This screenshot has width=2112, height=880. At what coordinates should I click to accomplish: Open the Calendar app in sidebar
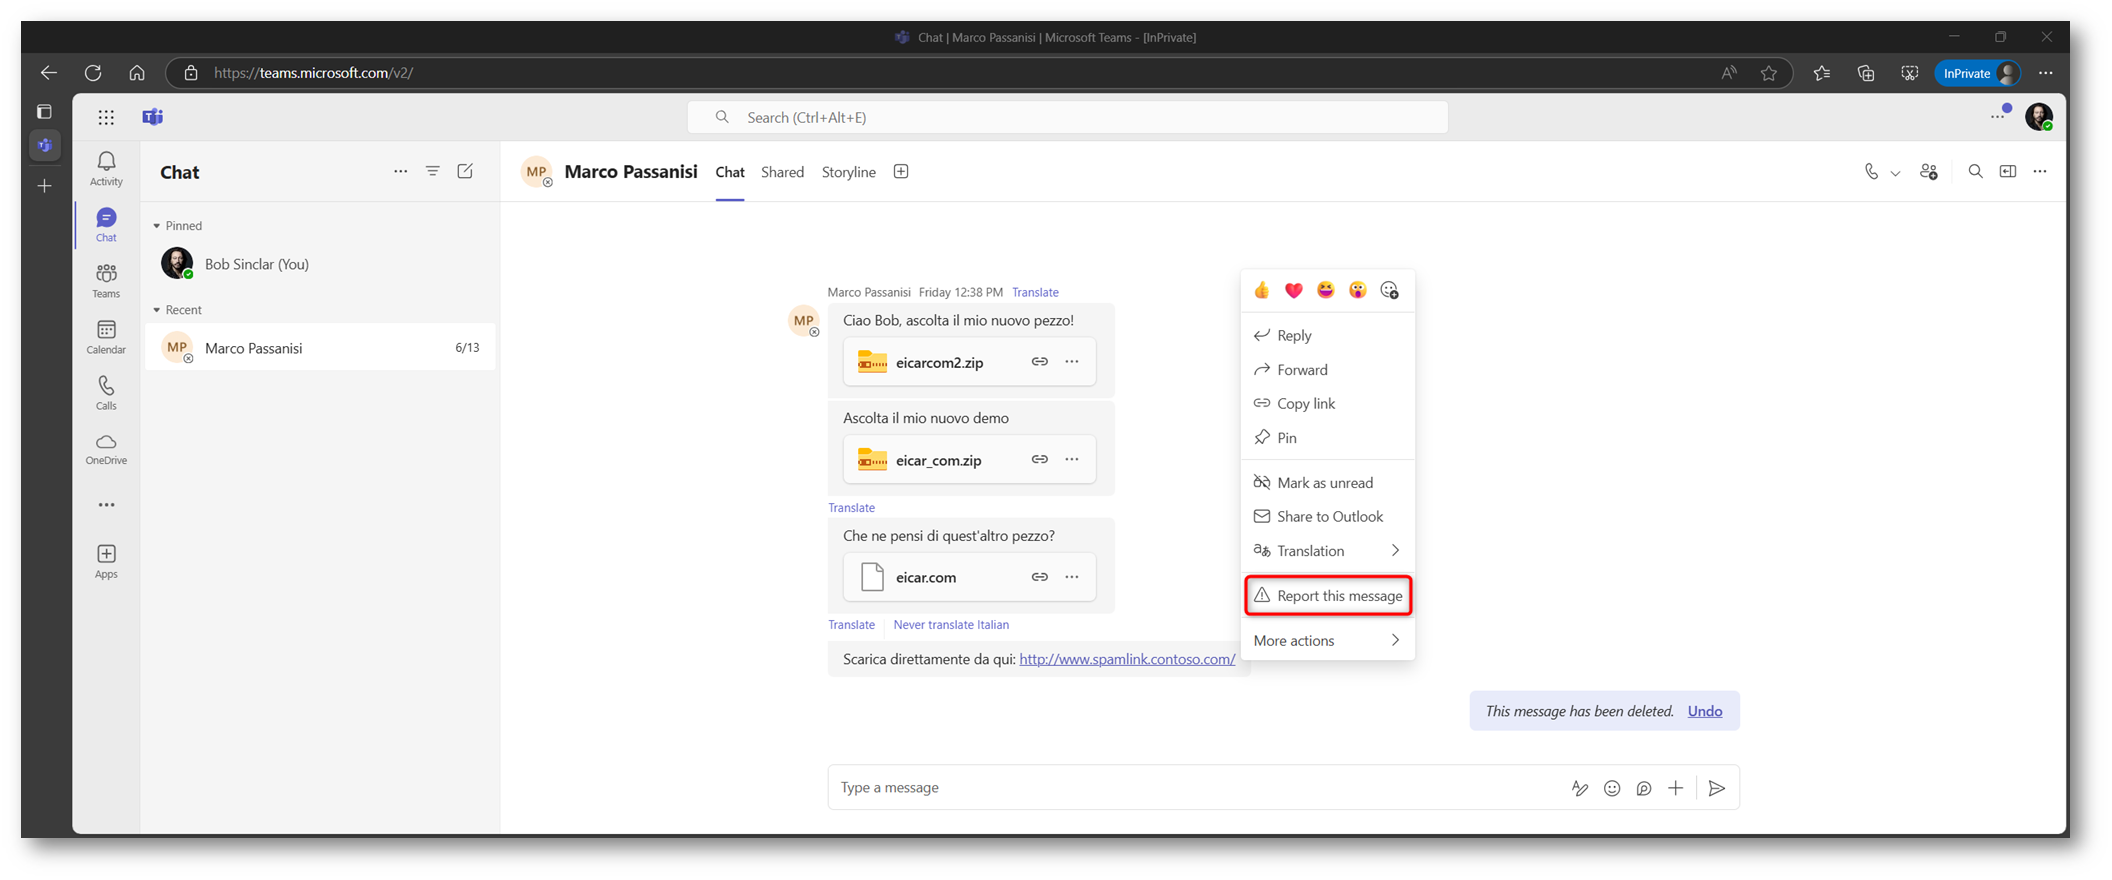pyautogui.click(x=106, y=337)
